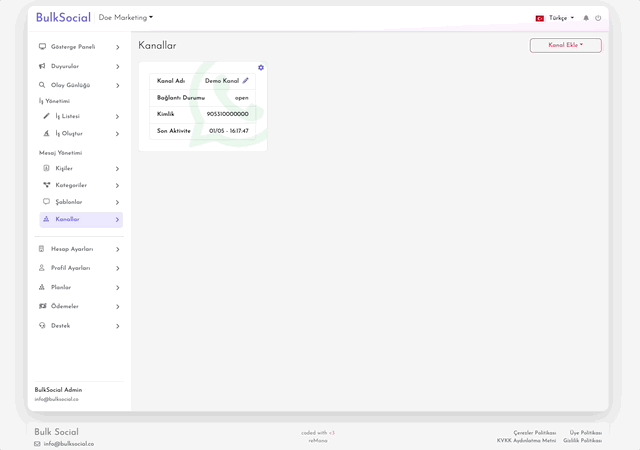
Task: Click the Kategoriler nodes icon
Action: 46,185
